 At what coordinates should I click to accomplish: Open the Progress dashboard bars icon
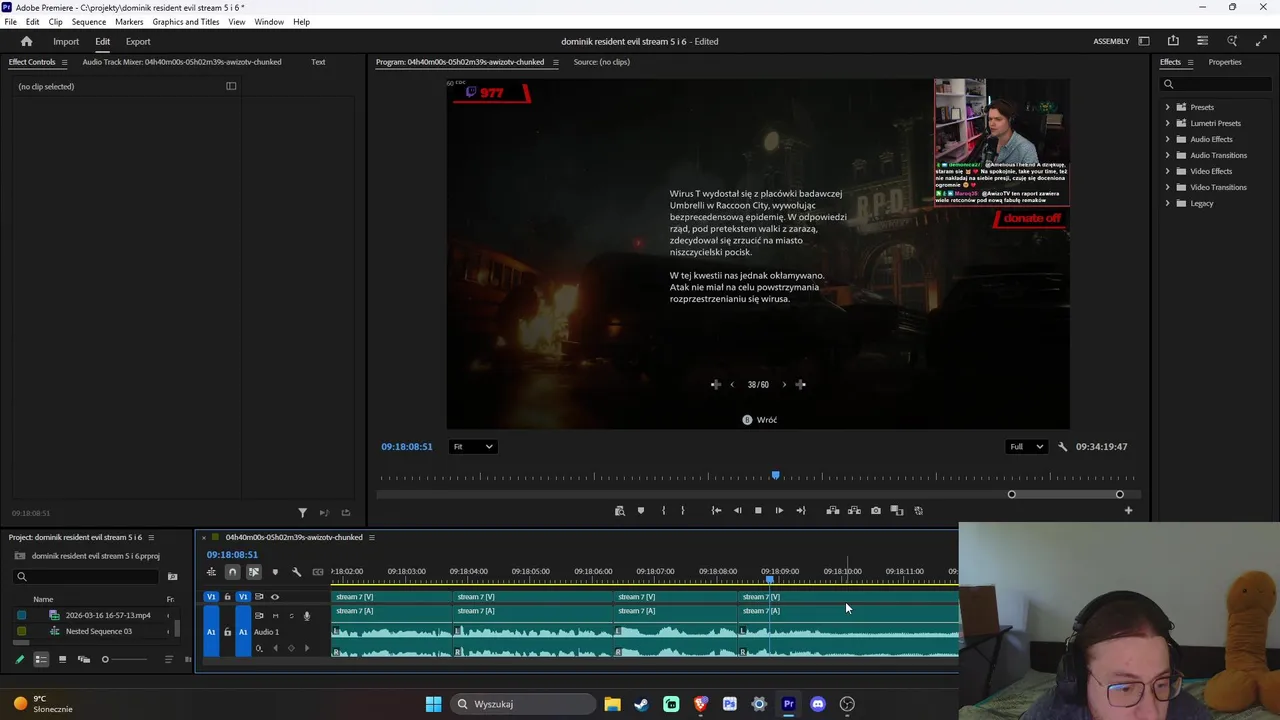point(1202,41)
